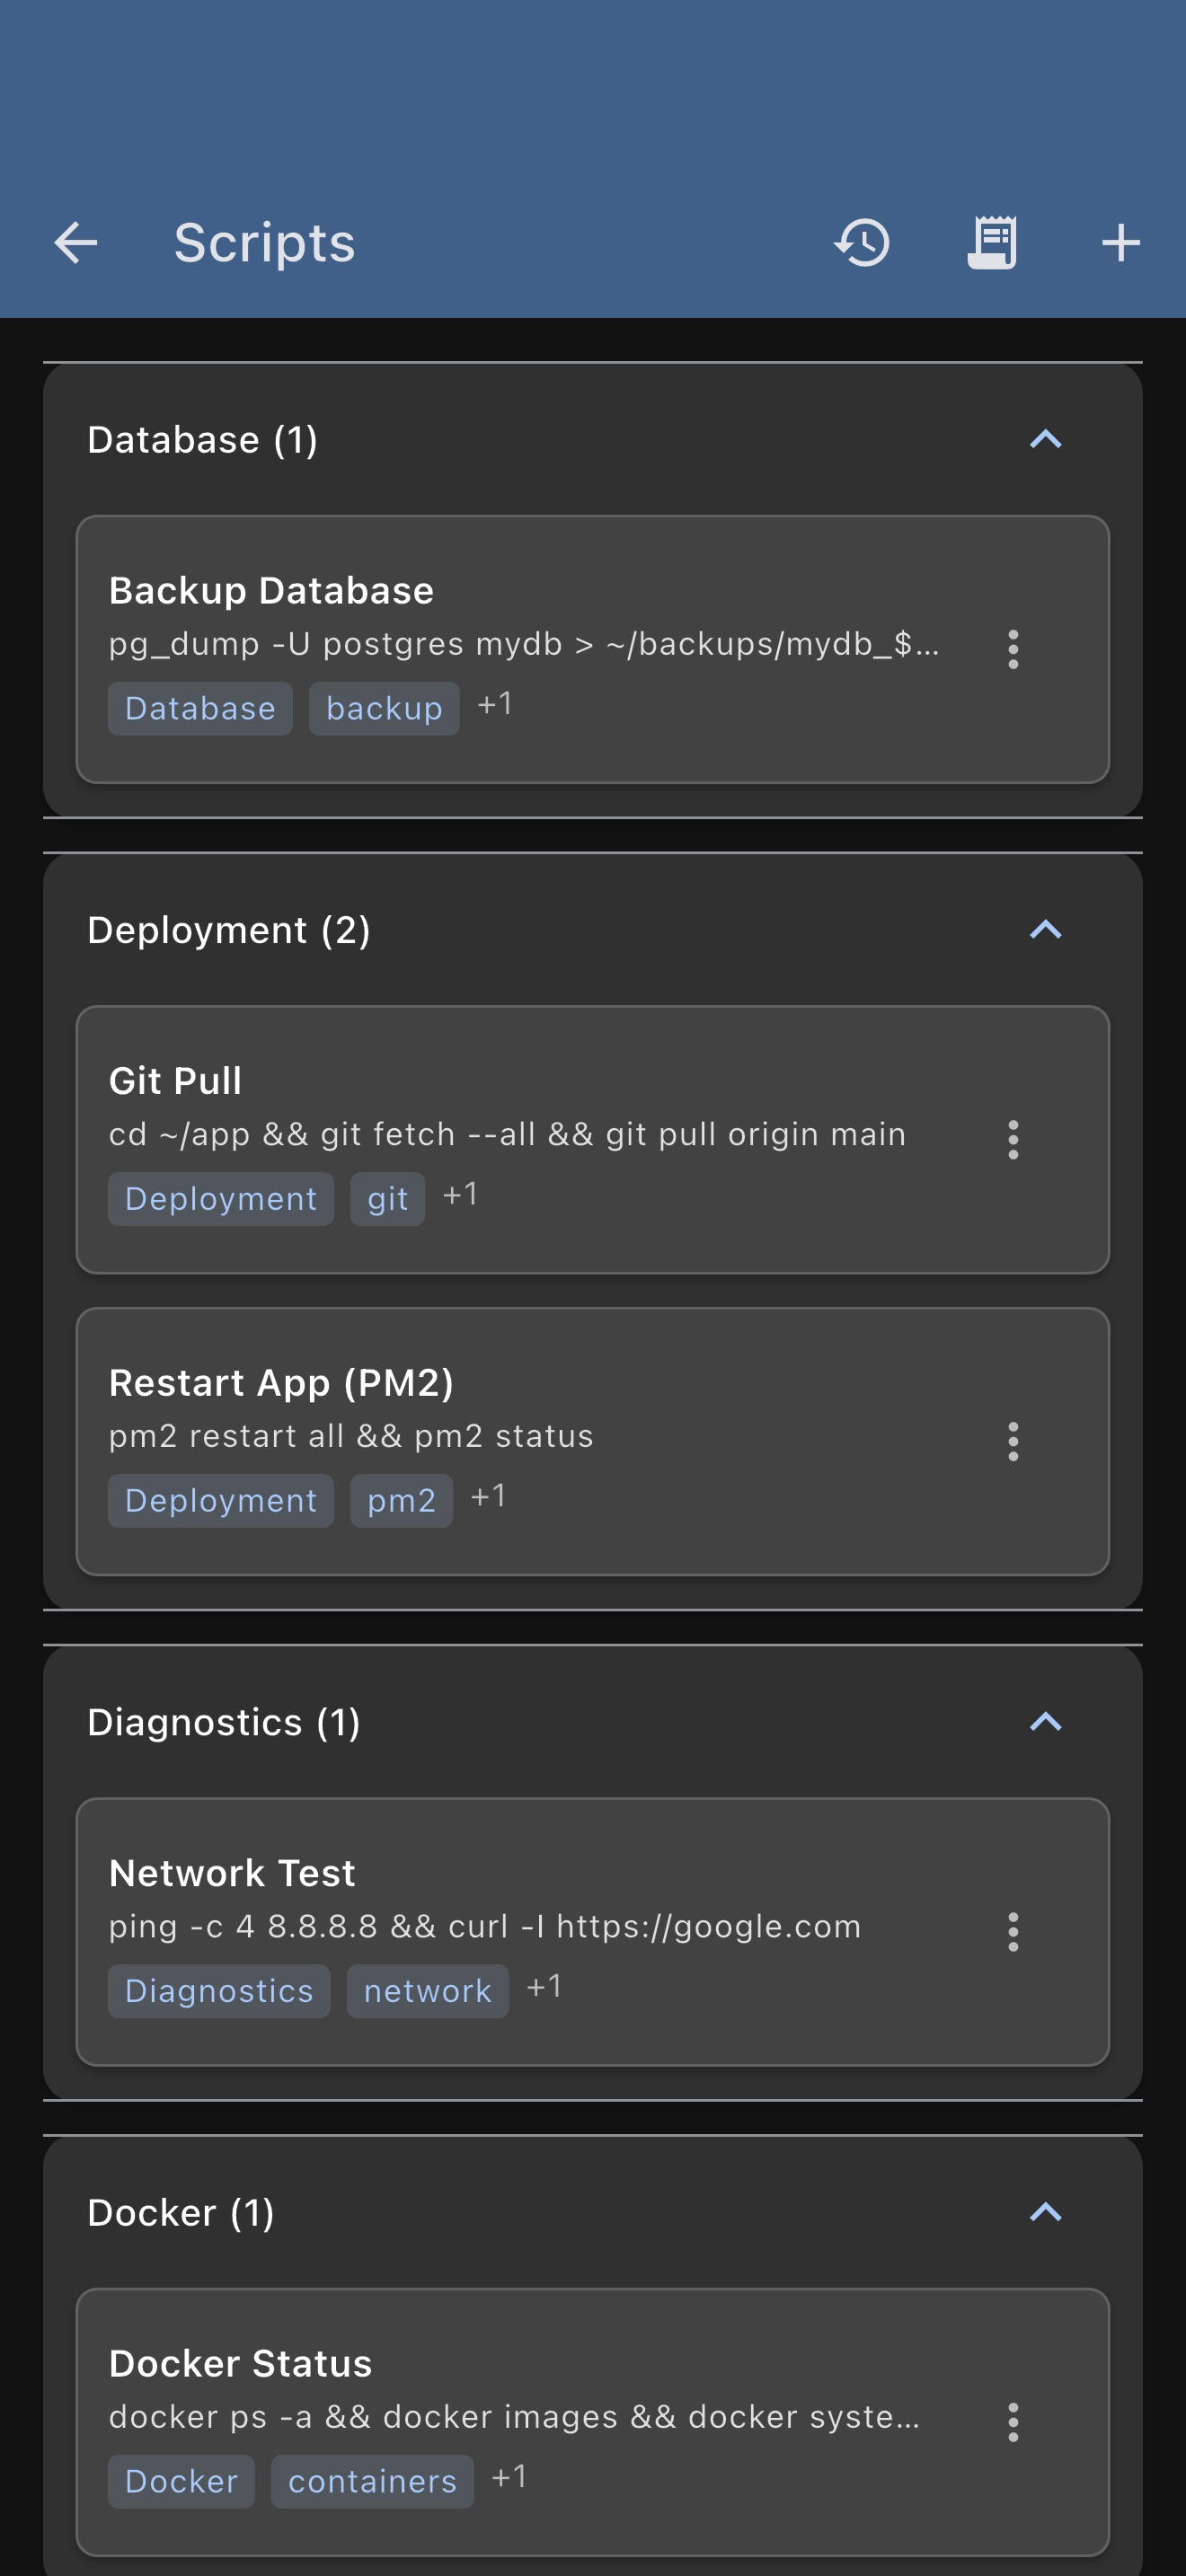1186x2576 pixels.
Task: Collapse the Database section
Action: (x=1045, y=440)
